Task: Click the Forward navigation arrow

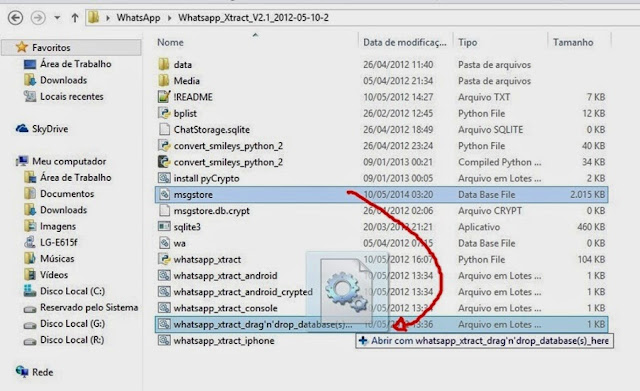Action: [38, 18]
